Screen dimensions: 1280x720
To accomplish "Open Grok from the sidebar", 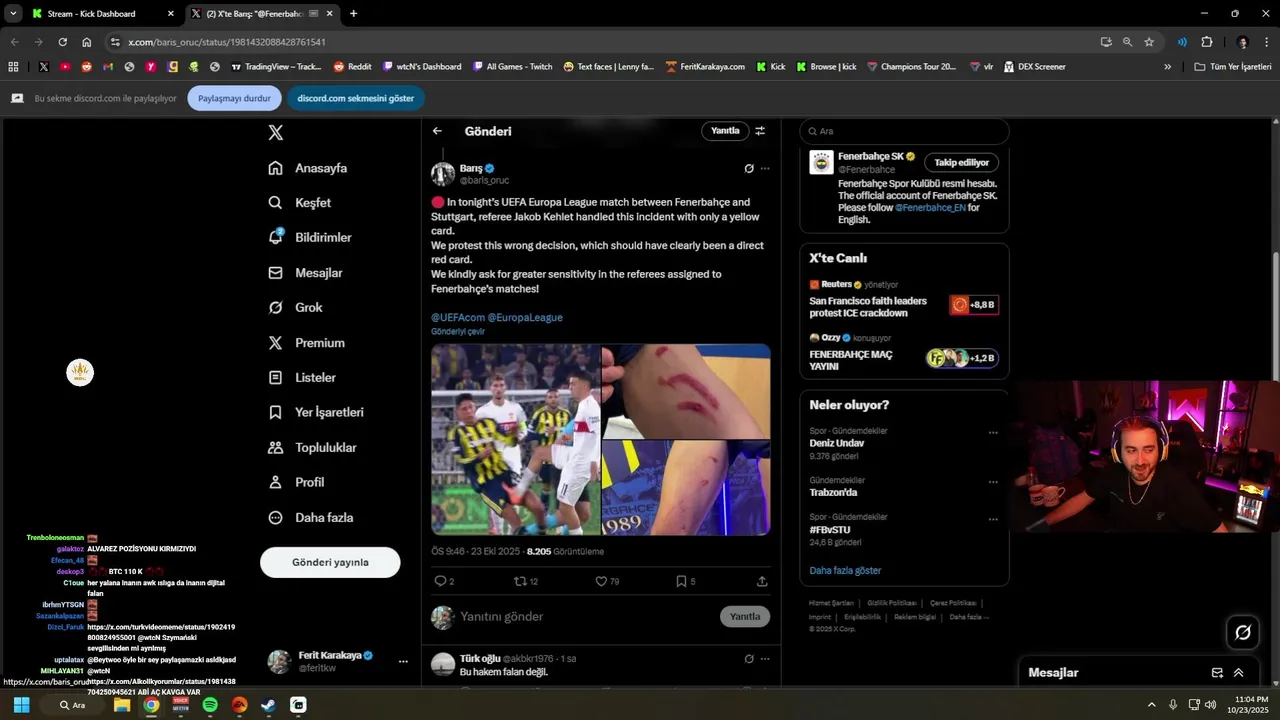I will tap(296, 308).
